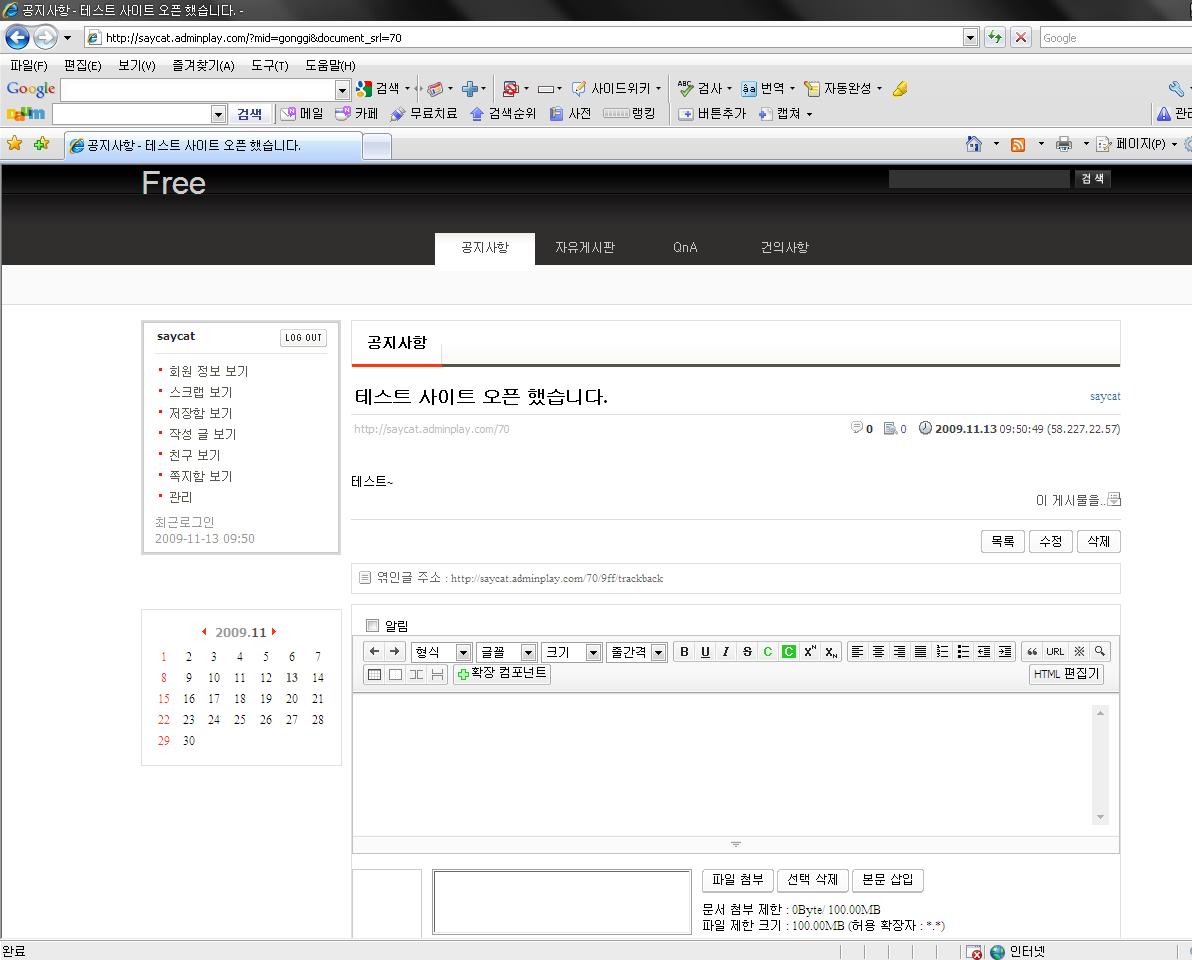Switch to the 자유게시판 board tab

(585, 248)
